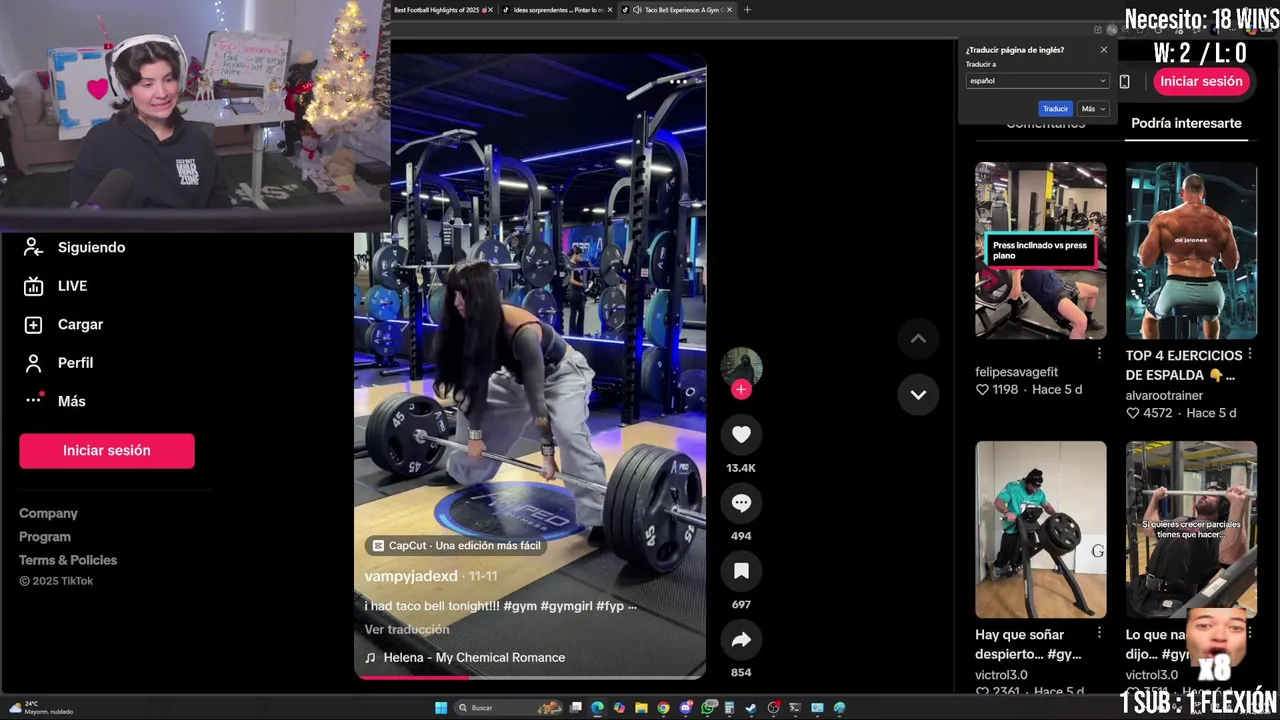
Task: Open weather widget showing 24°C
Action: click(x=42, y=708)
